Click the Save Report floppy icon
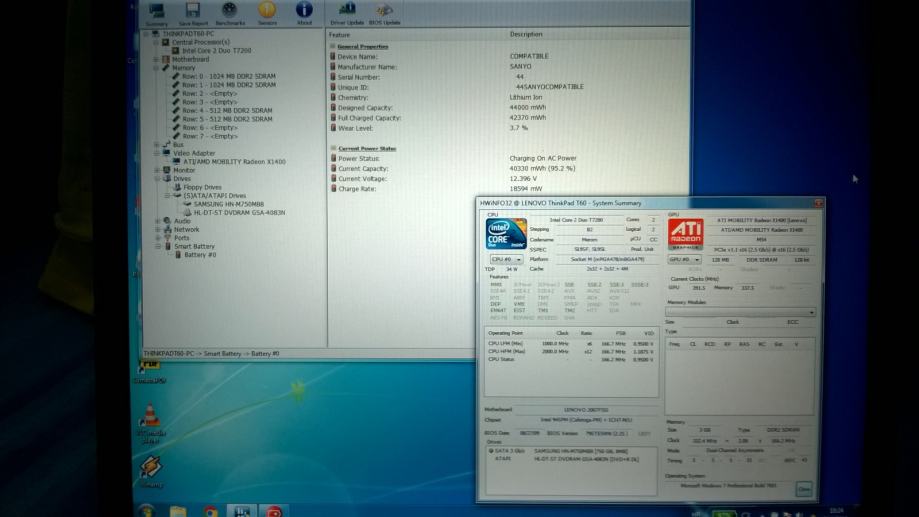919x517 pixels. pyautogui.click(x=194, y=13)
